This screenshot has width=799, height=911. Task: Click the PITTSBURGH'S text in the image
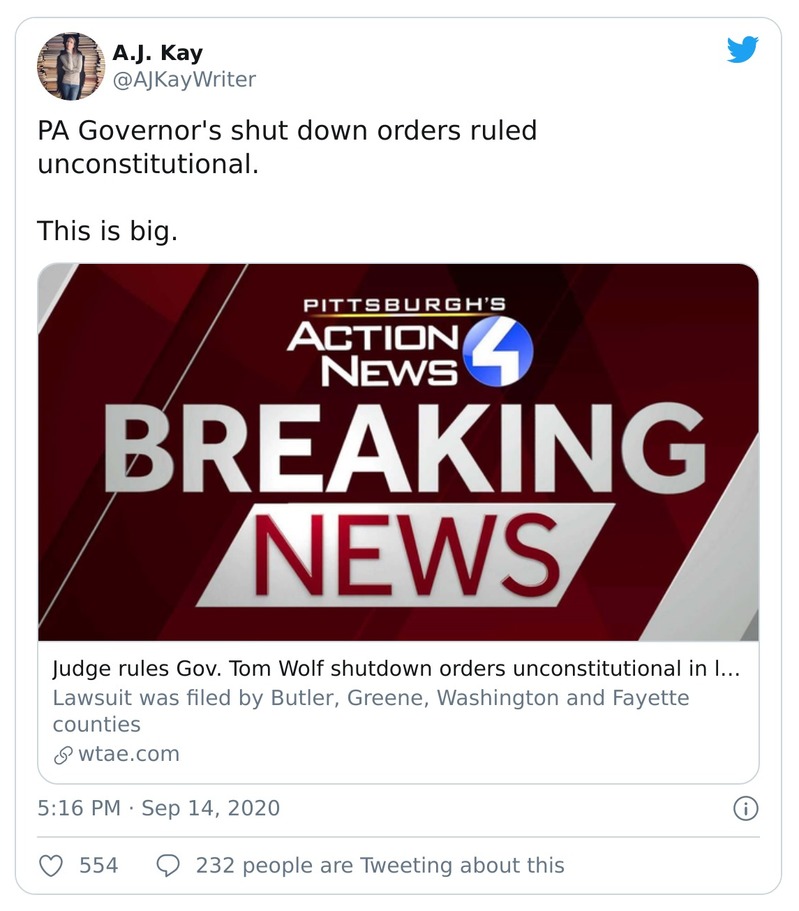tap(404, 305)
